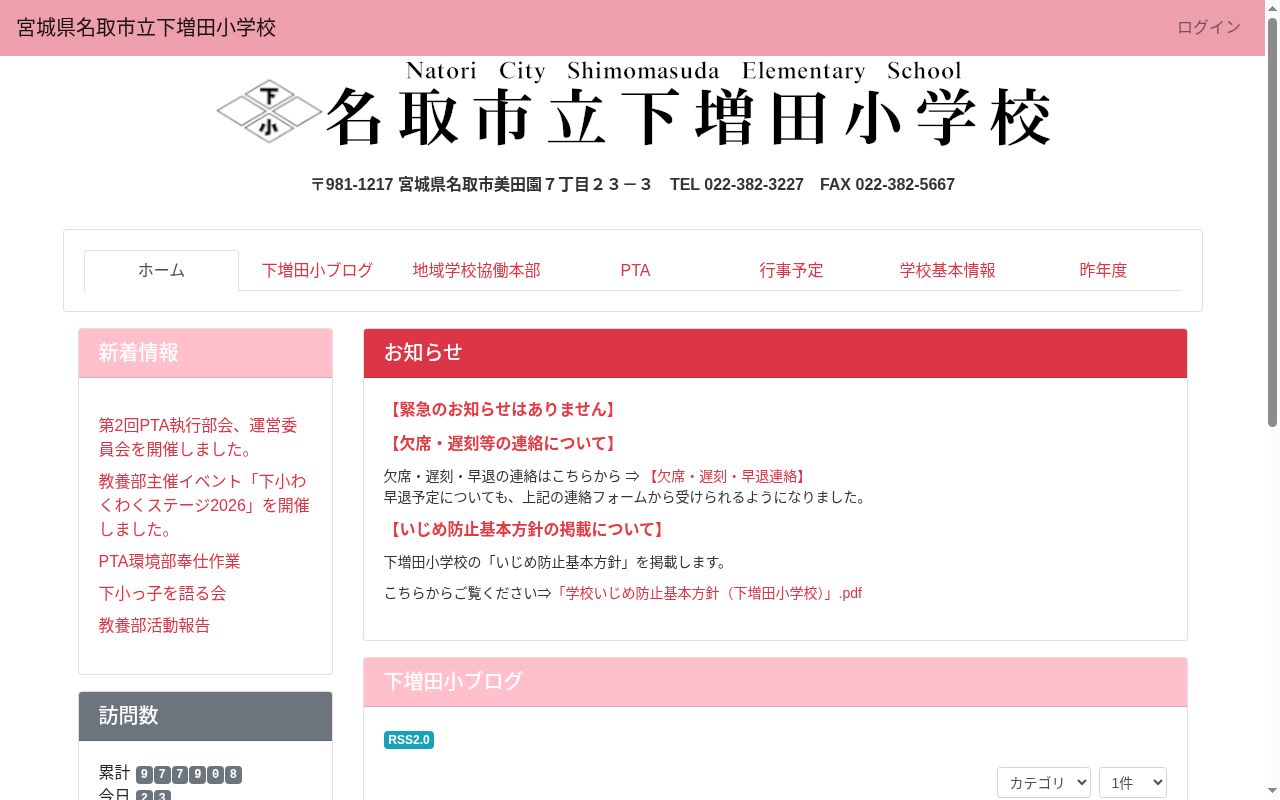The height and width of the screenshot is (800, 1280).
Task: Open the 宮城県名取市立下増田小学校 header link
Action: (146, 27)
